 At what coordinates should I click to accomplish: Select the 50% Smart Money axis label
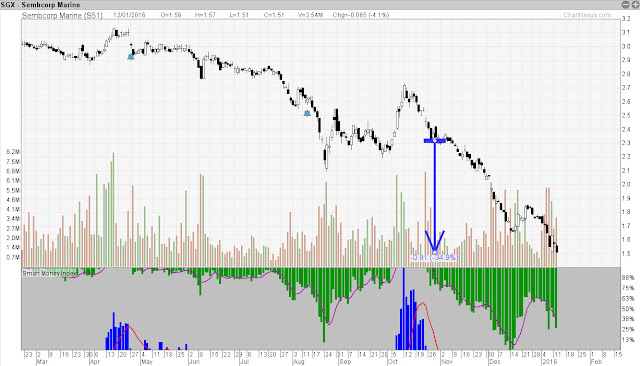point(628,309)
